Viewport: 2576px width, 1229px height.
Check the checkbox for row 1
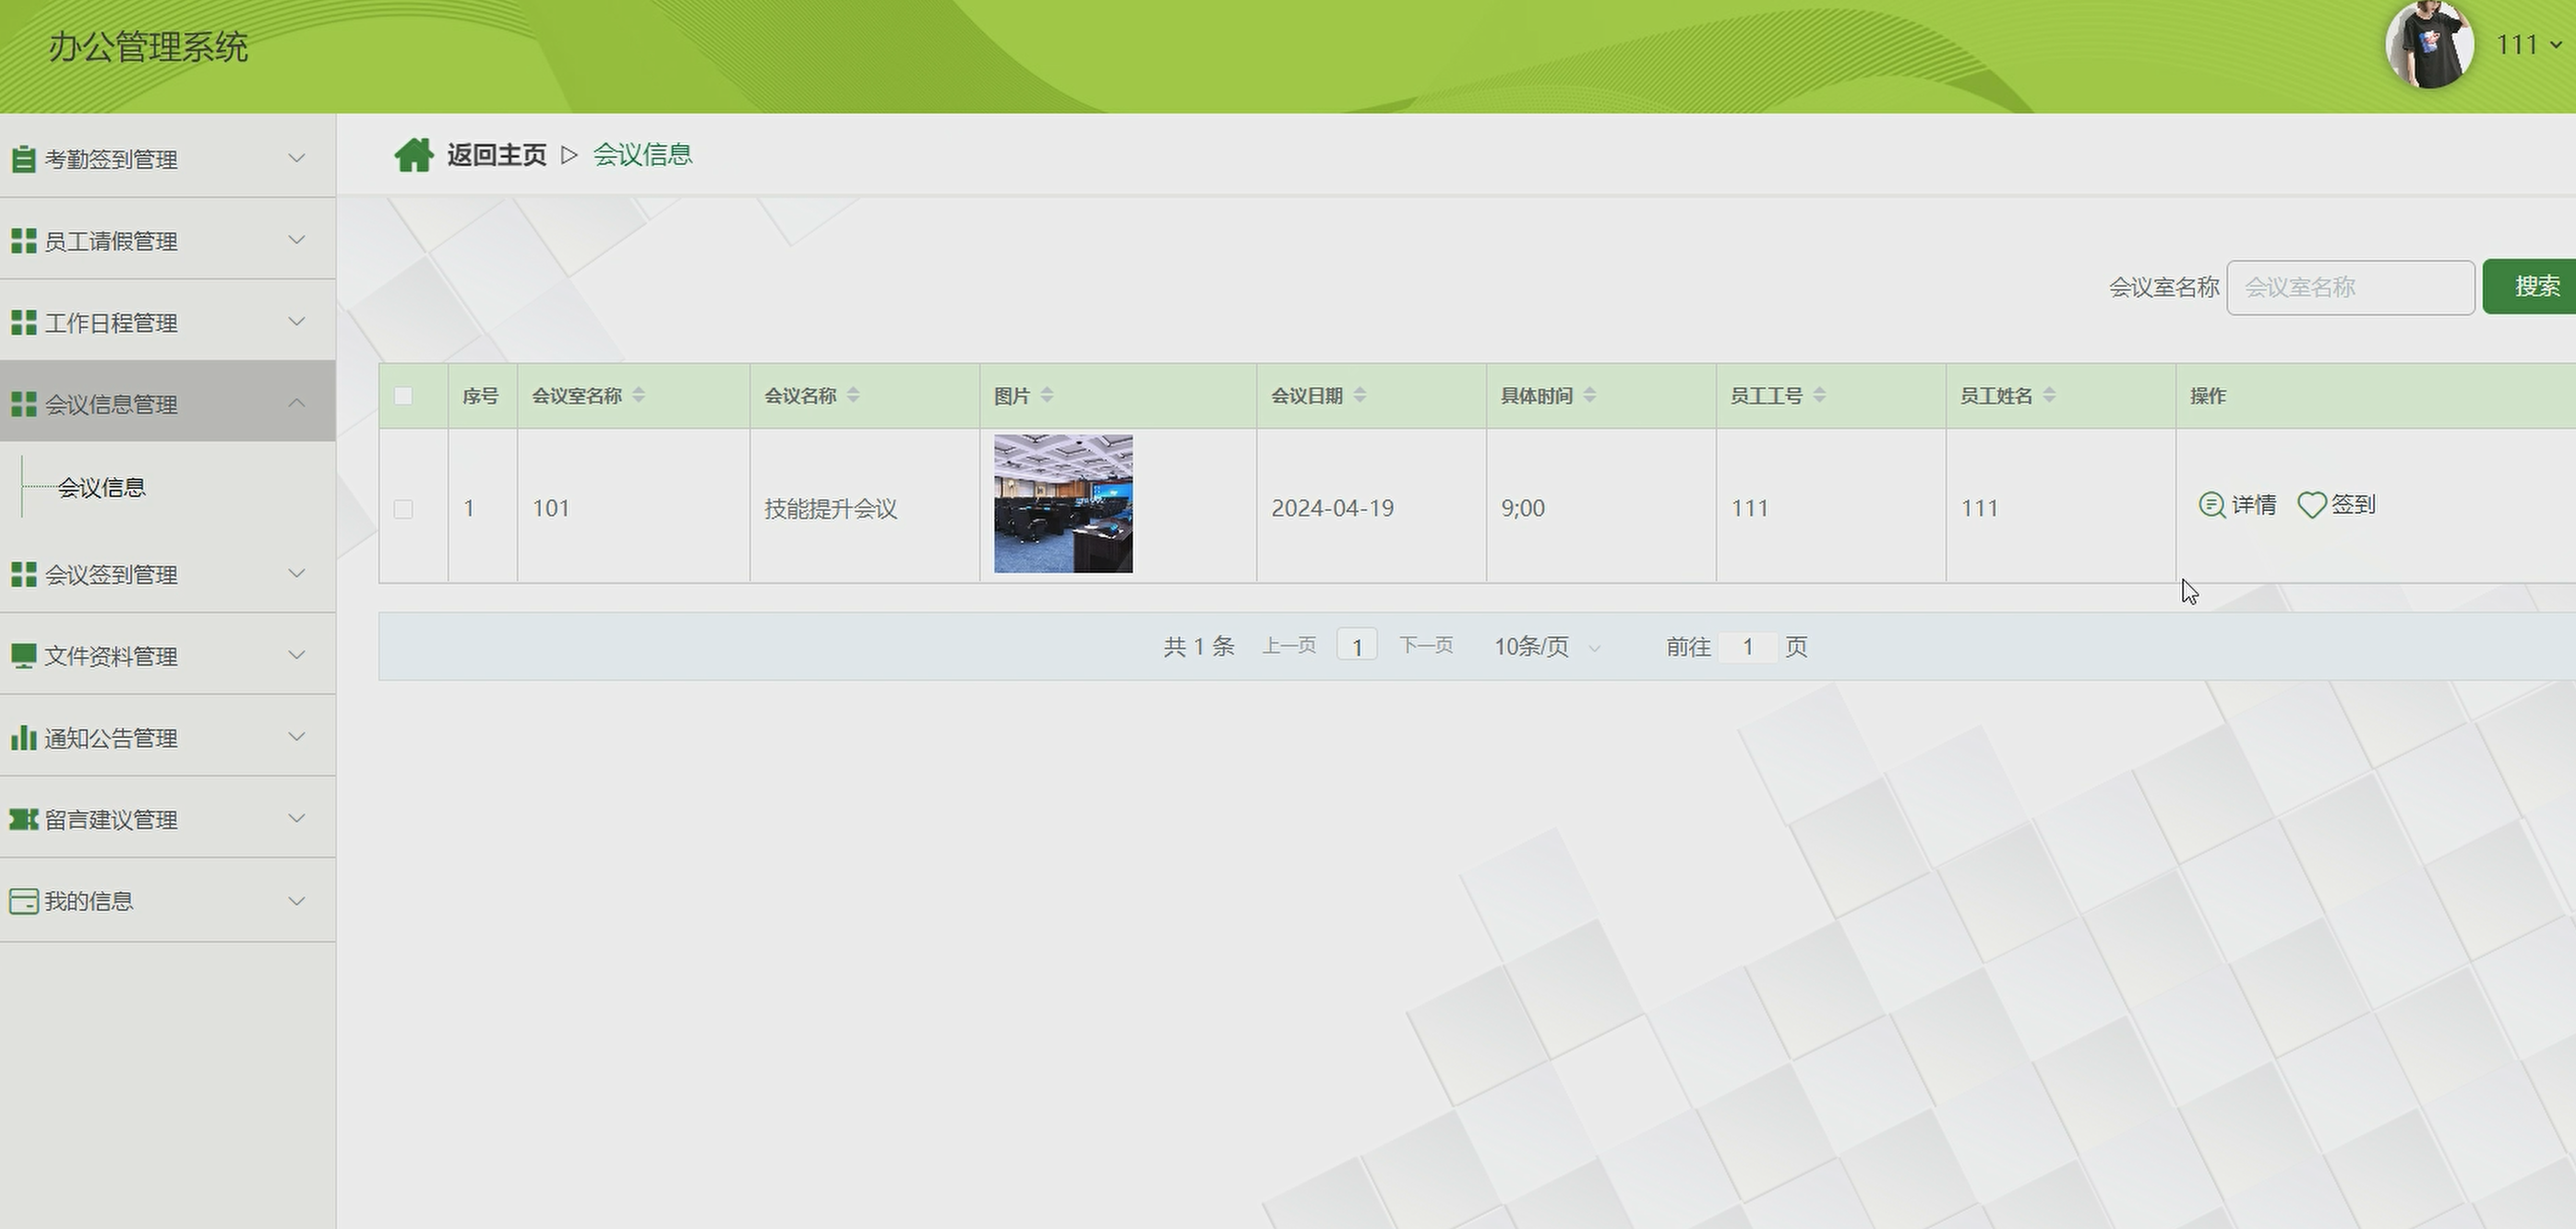pos(404,509)
